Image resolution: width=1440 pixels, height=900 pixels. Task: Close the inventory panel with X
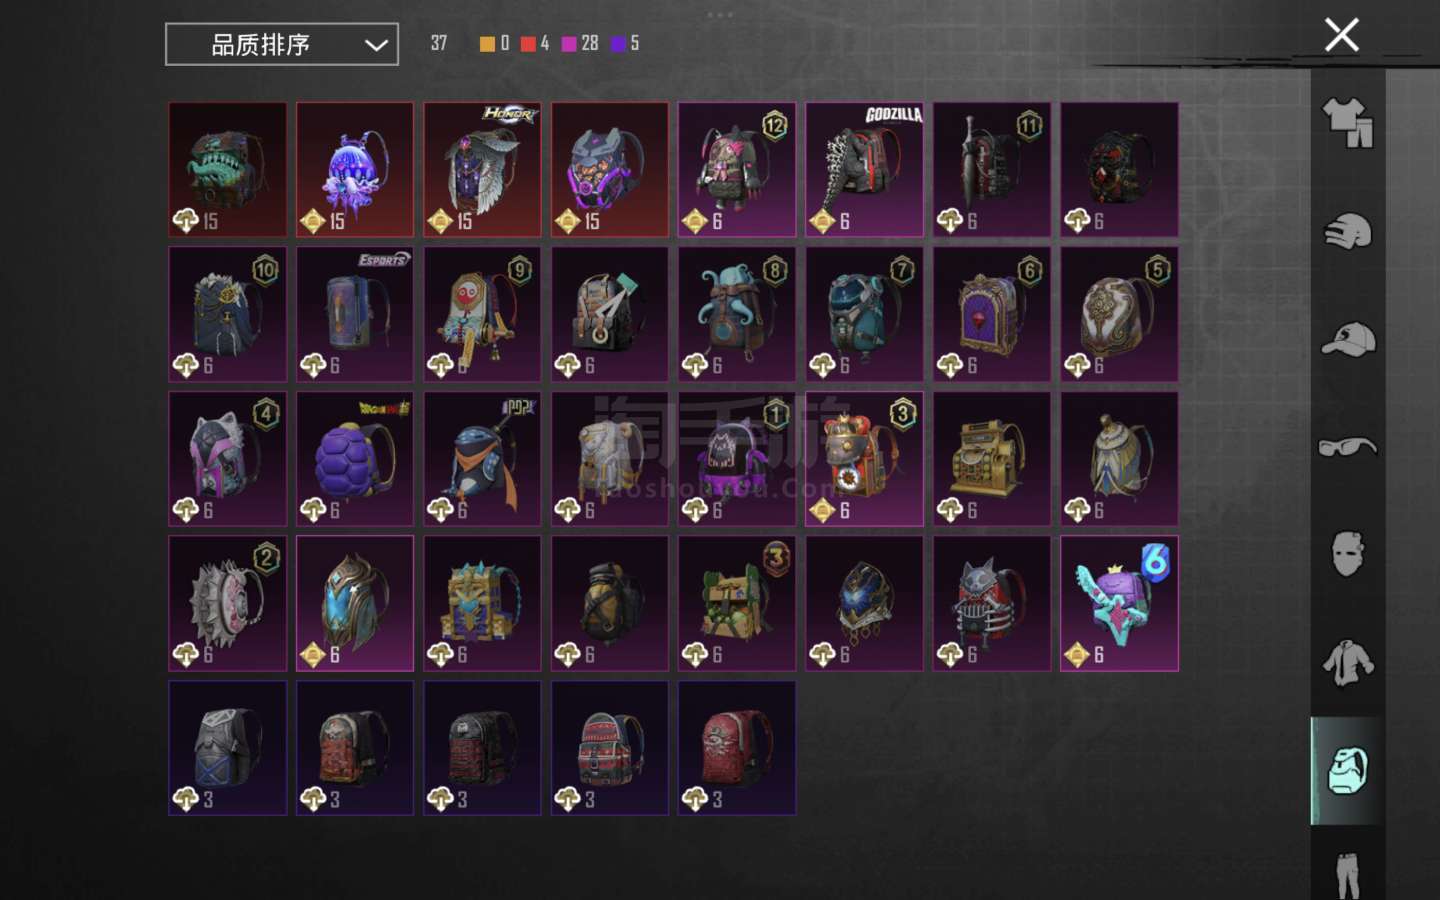(x=1341, y=35)
